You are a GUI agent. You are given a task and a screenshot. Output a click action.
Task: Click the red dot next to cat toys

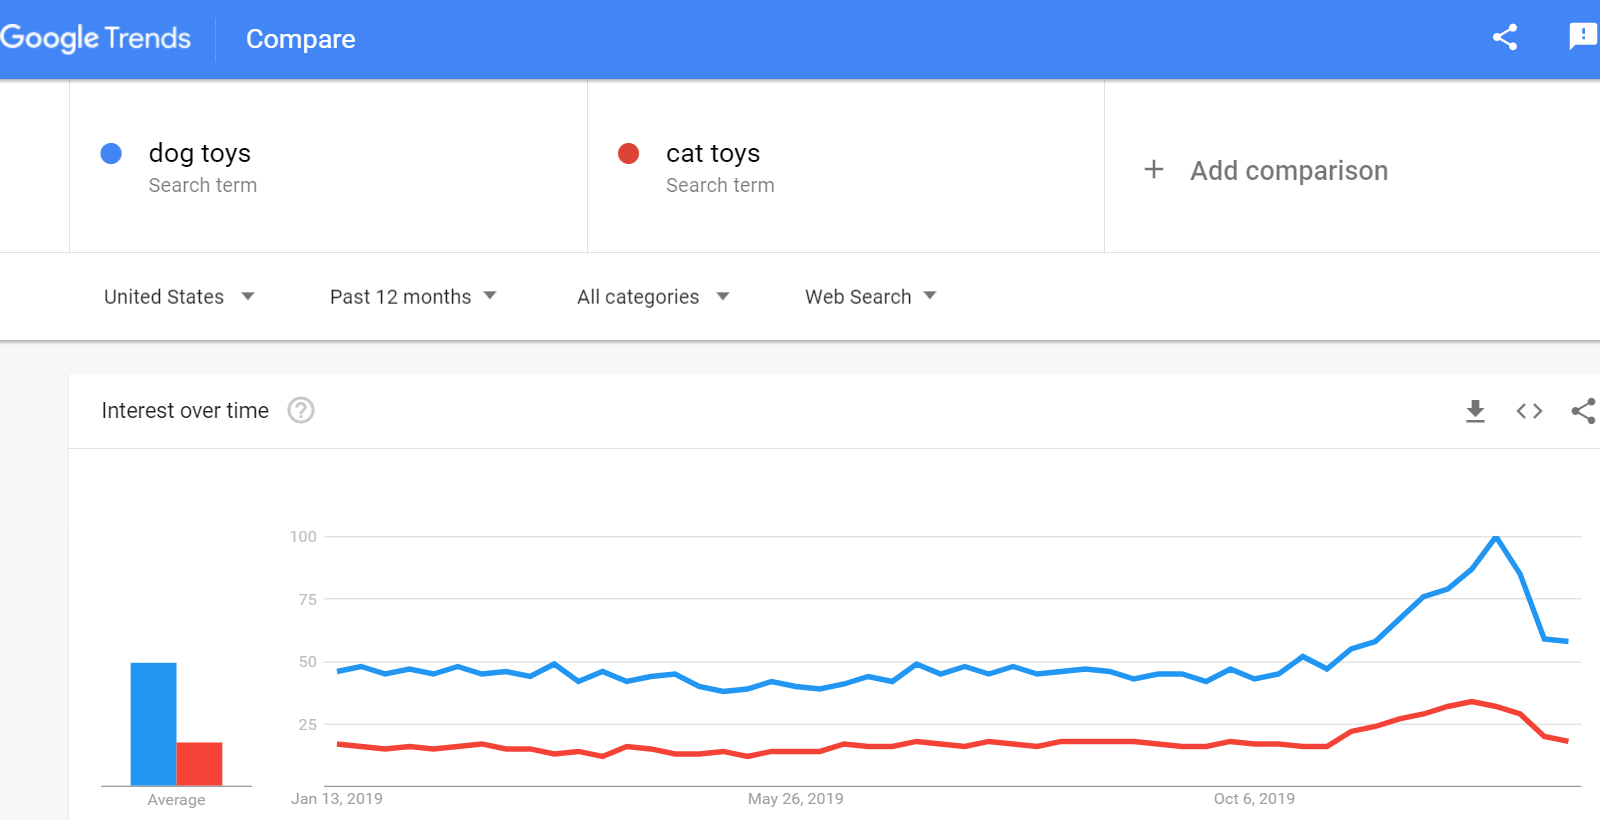[x=629, y=153]
